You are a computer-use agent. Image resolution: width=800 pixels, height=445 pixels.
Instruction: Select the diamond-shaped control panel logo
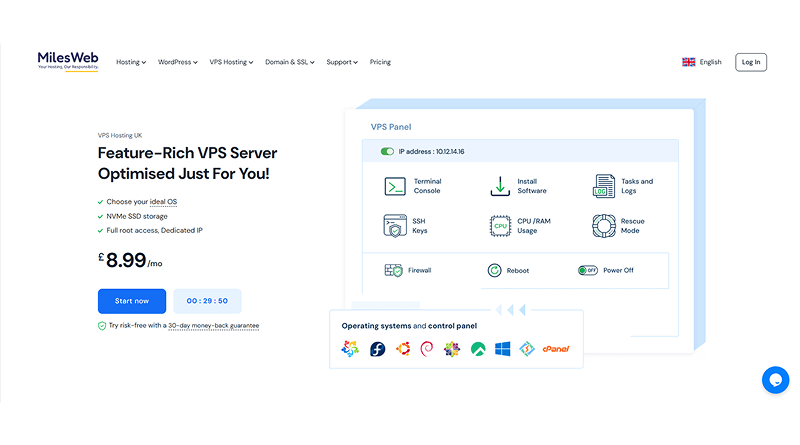point(527,349)
